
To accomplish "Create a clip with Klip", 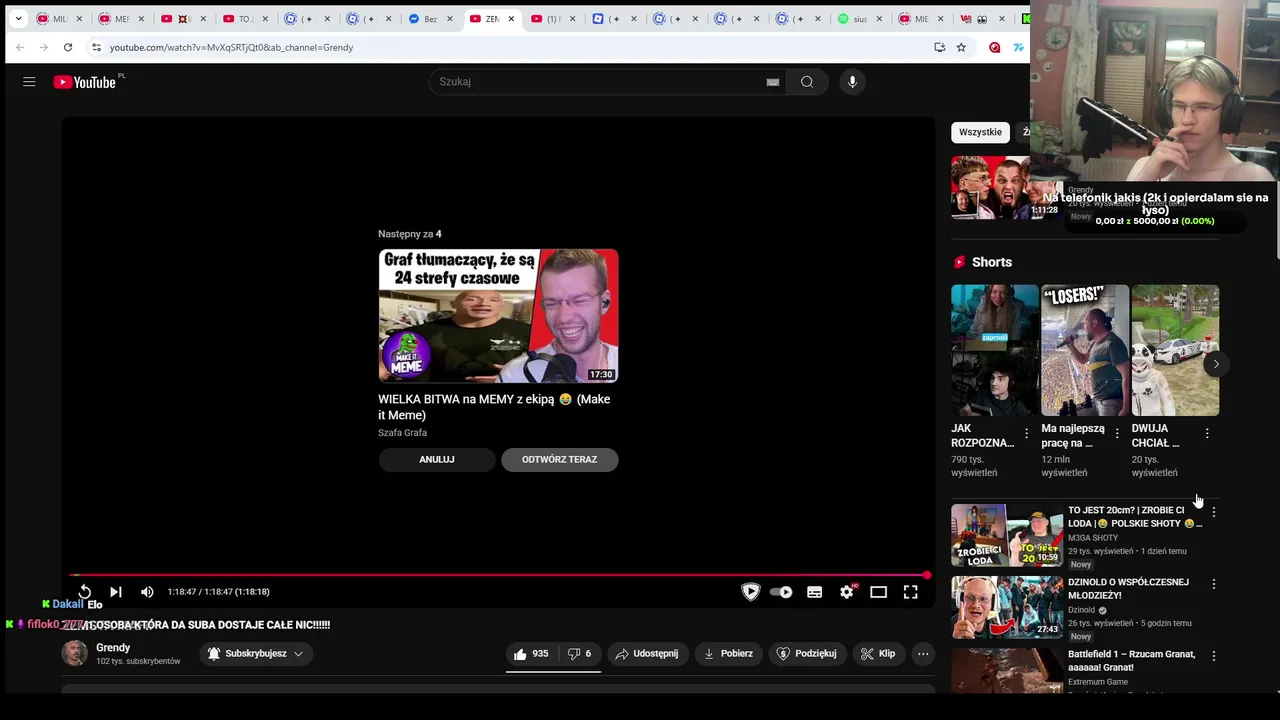I will 878,654.
